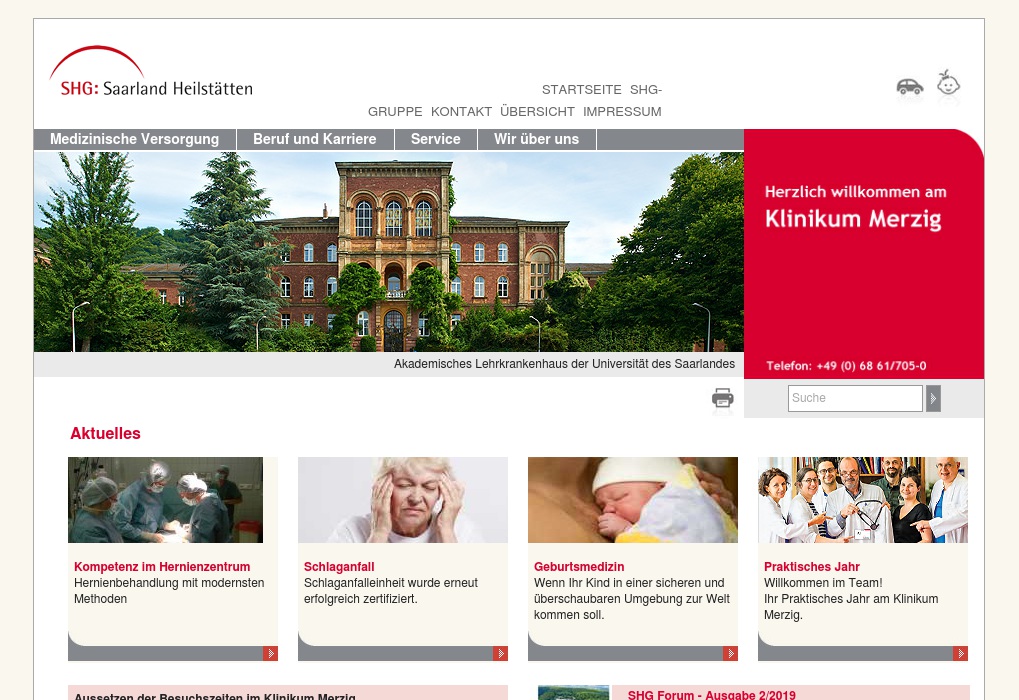Screen dimensions: 1019x700
Task: Click the SHG Saarland Heilstätten logo
Action: (150, 73)
